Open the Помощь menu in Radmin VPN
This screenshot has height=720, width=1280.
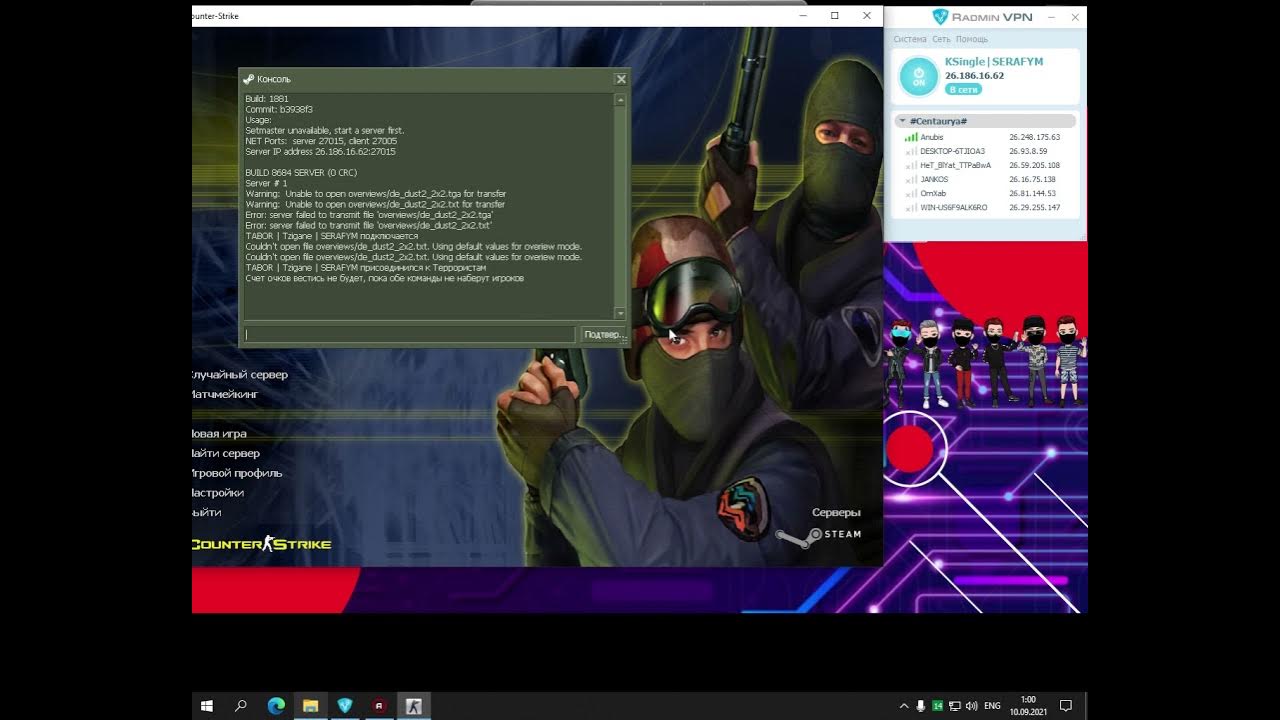[x=972, y=39]
